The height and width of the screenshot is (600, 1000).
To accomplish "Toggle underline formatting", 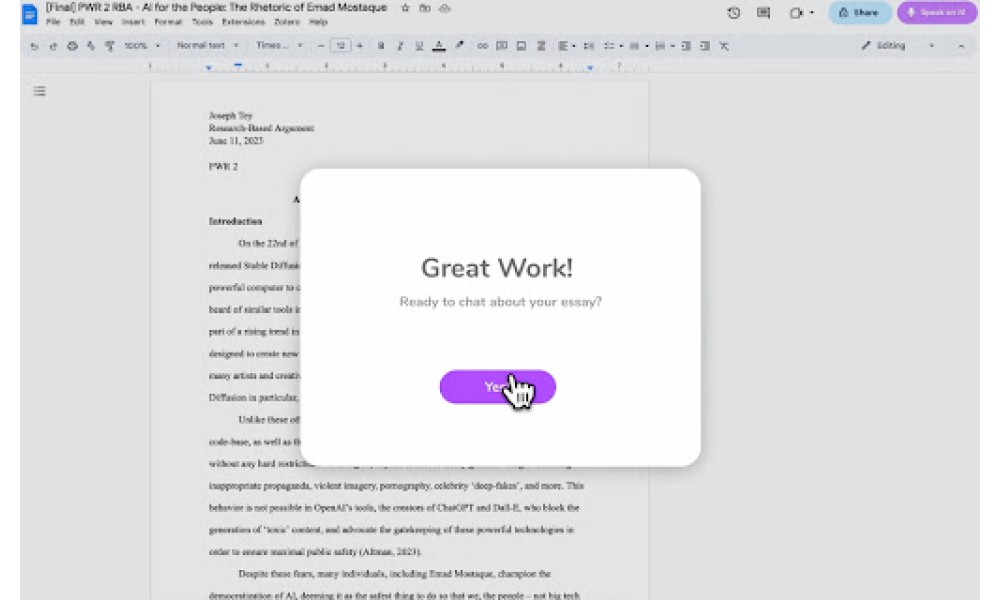I will click(419, 46).
